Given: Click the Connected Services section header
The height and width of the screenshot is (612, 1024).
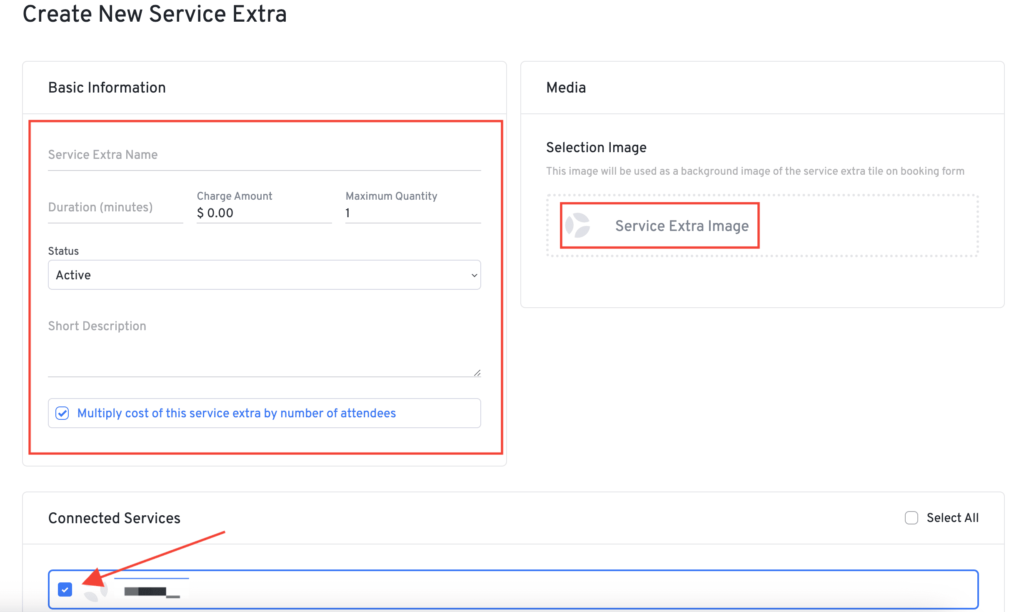Looking at the screenshot, I should 114,518.
